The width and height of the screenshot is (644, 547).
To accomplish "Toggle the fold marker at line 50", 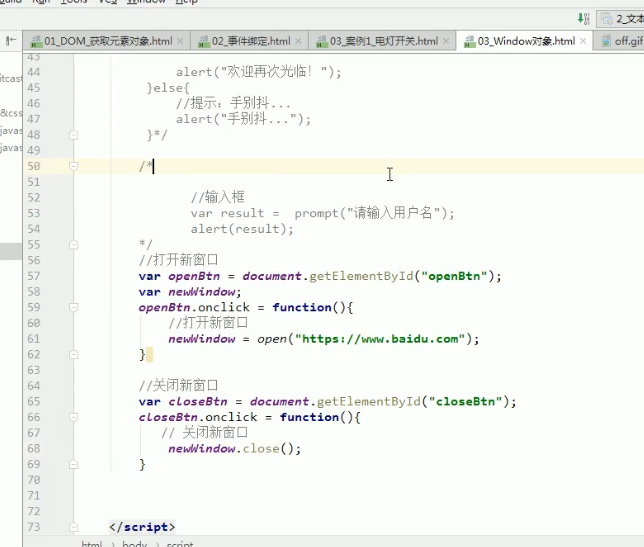I will [74, 166].
